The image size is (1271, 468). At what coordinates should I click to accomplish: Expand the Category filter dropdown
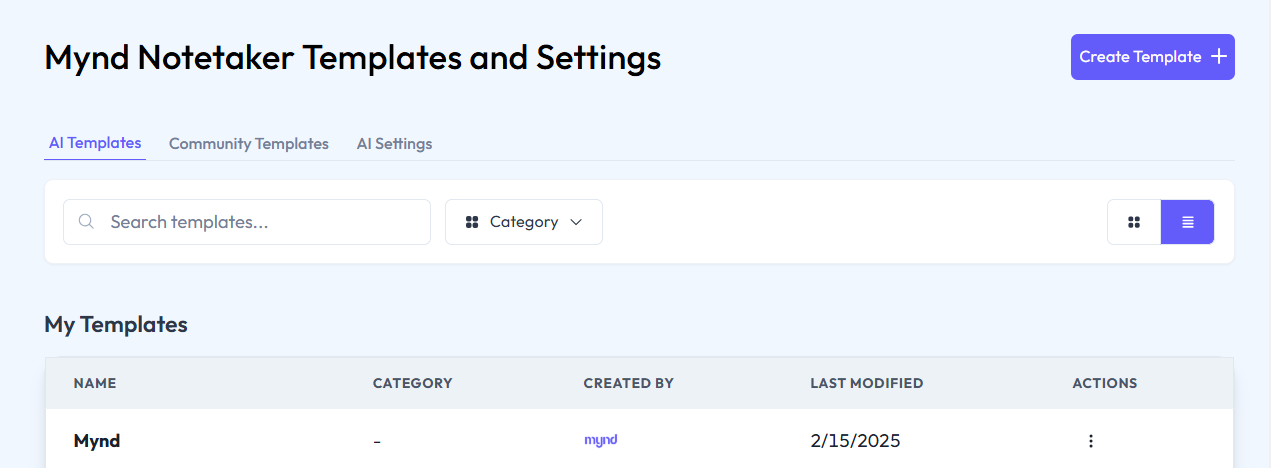[523, 222]
